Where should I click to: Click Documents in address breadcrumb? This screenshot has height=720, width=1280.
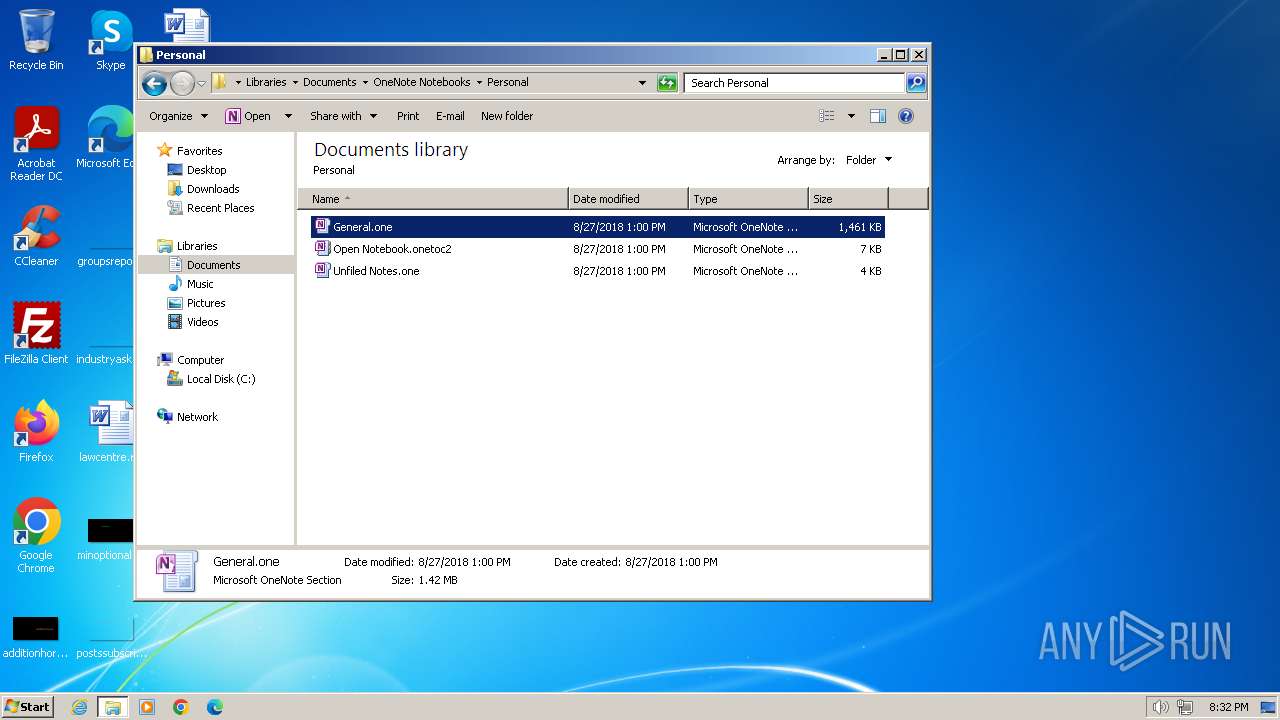(330, 83)
